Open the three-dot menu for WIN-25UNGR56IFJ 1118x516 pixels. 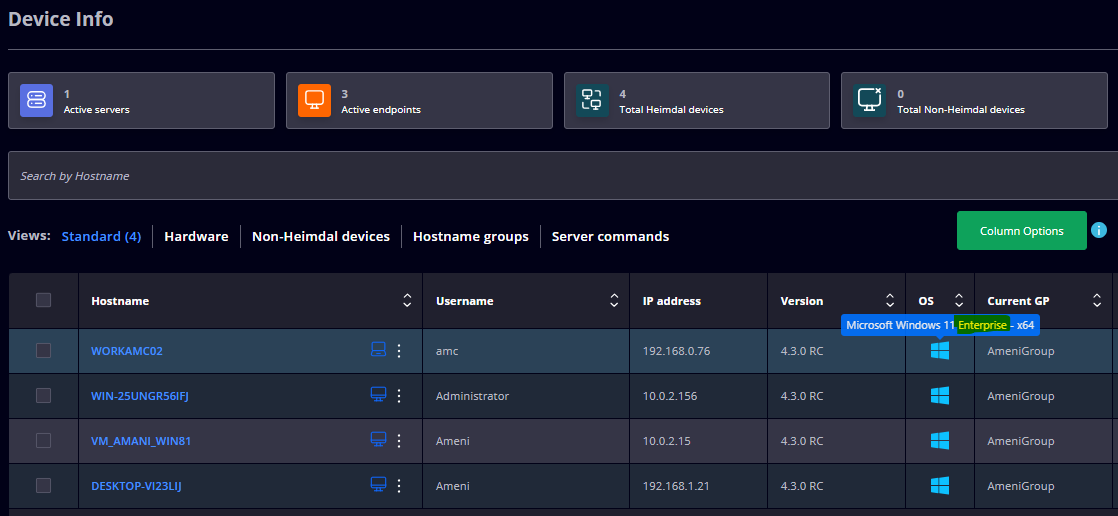pyautogui.click(x=399, y=396)
